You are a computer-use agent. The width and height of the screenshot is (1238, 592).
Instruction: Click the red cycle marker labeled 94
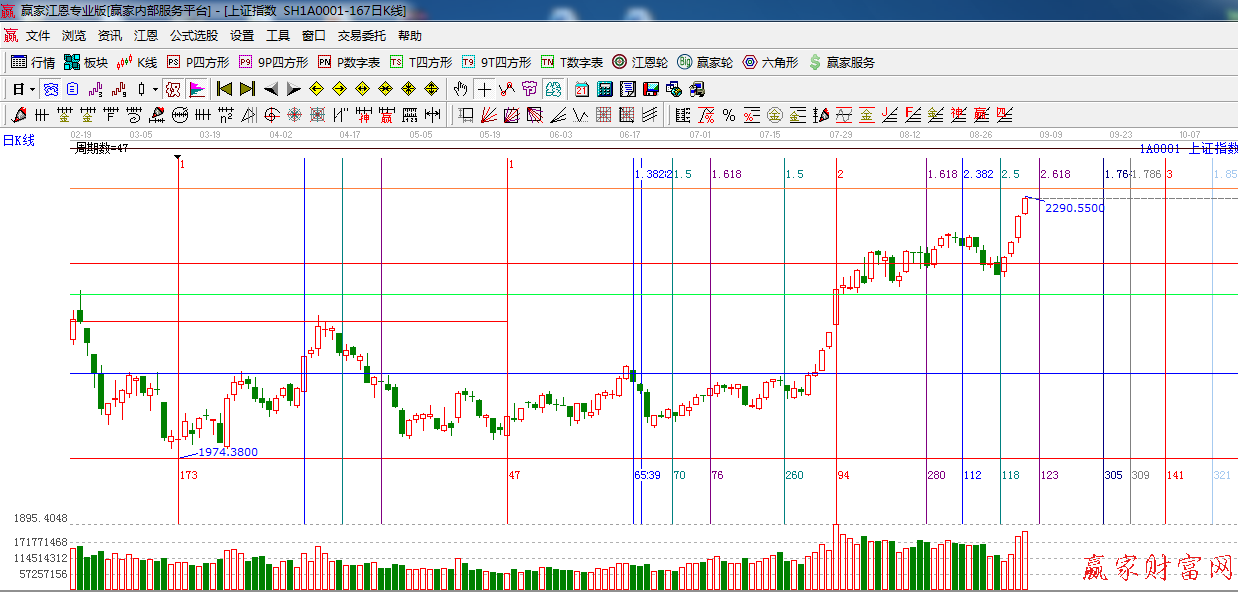(843, 475)
